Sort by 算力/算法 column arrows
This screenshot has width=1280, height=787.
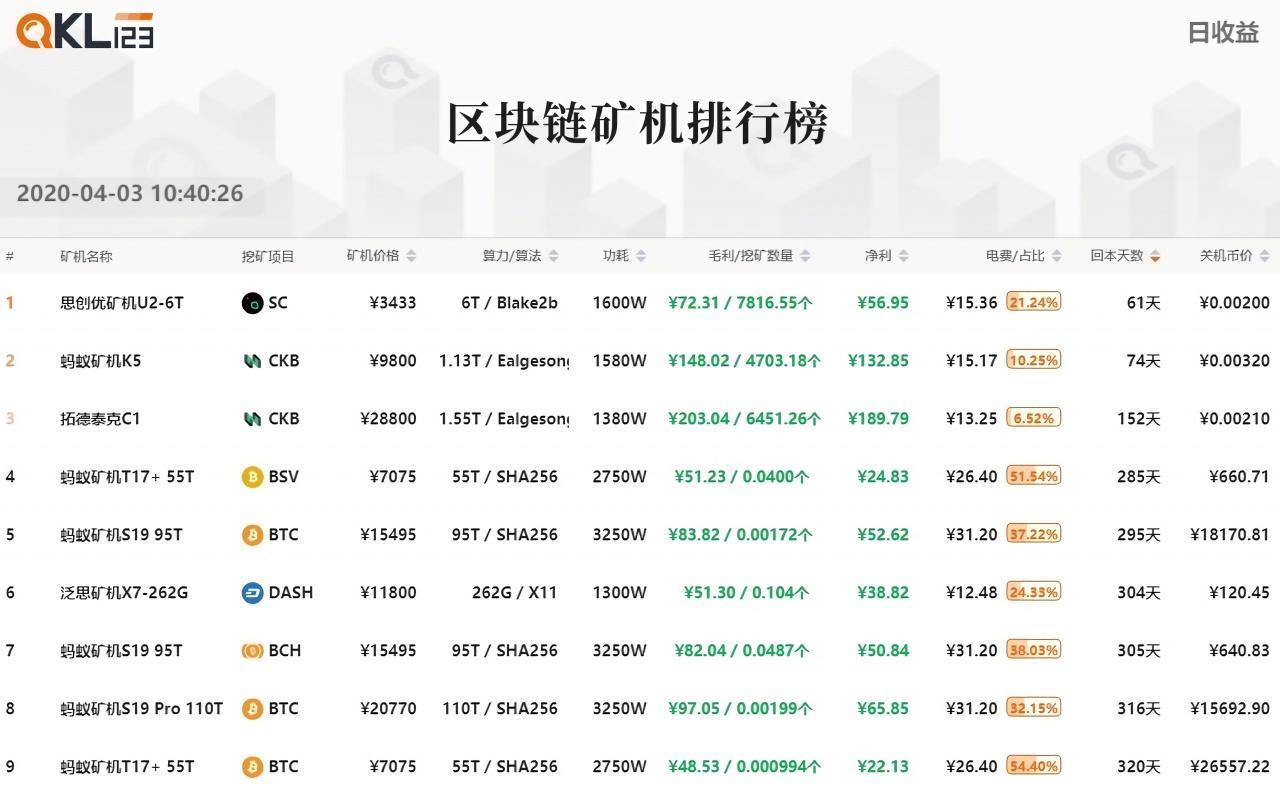click(553, 256)
